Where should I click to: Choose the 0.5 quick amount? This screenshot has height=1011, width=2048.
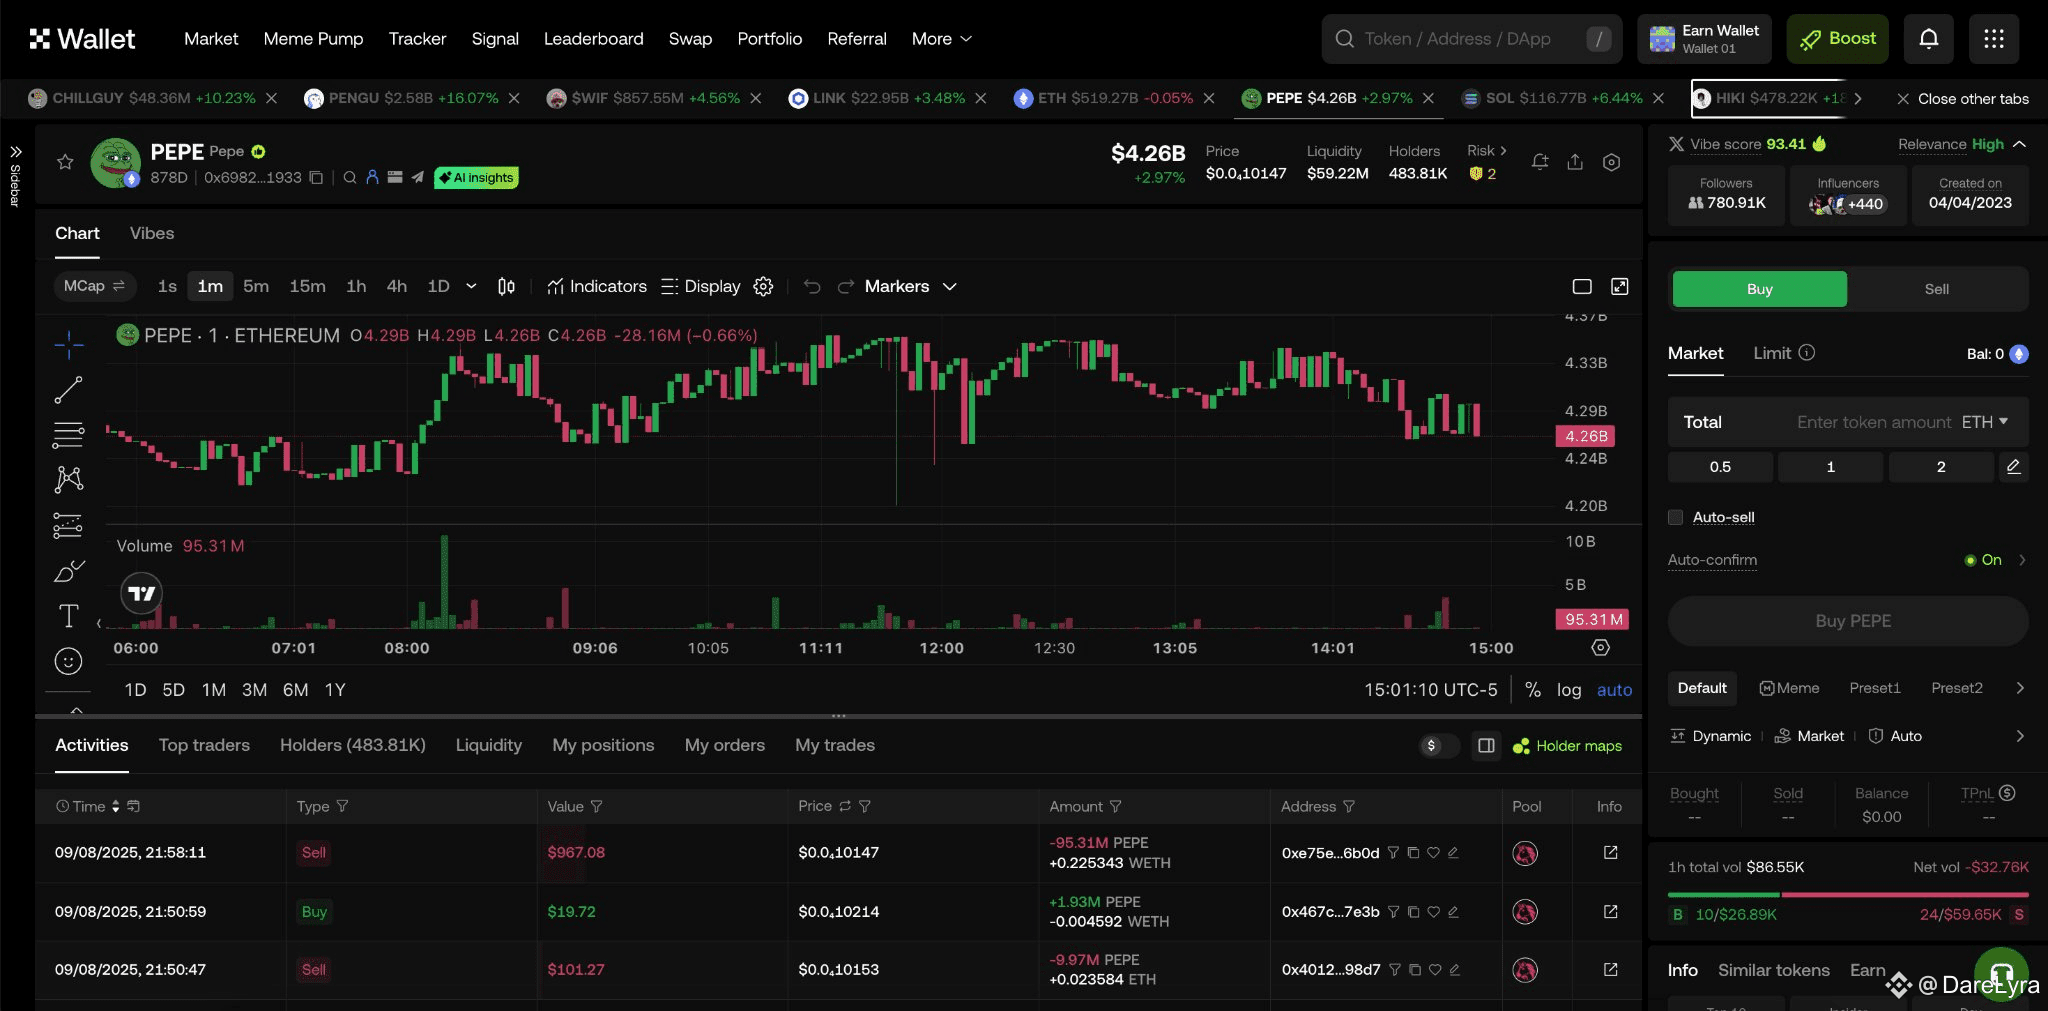(1720, 467)
